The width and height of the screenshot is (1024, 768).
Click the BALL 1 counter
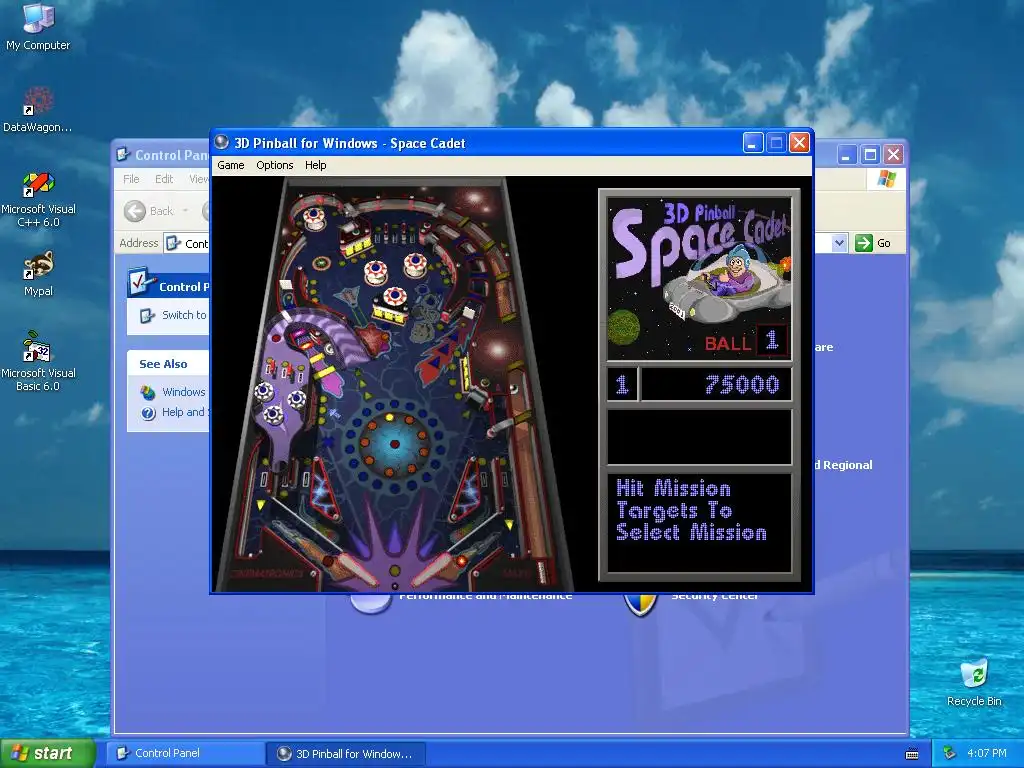pos(746,341)
